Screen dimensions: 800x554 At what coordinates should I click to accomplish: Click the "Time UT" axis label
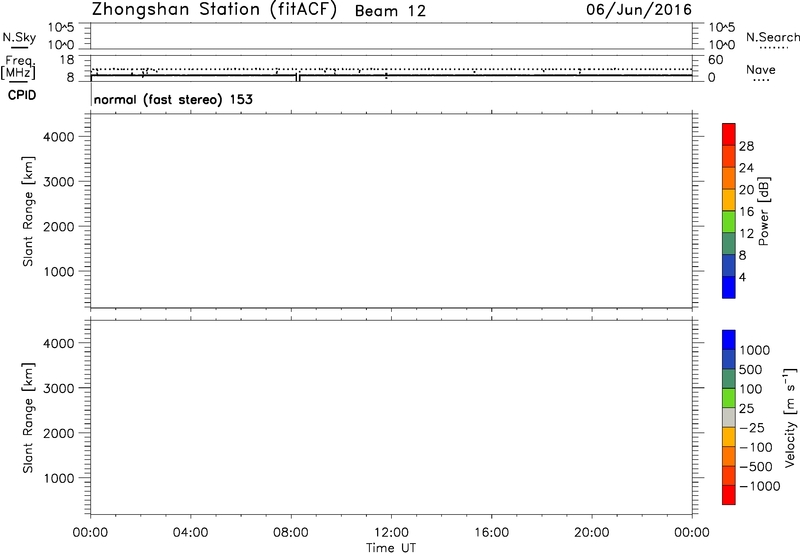pyautogui.click(x=391, y=548)
